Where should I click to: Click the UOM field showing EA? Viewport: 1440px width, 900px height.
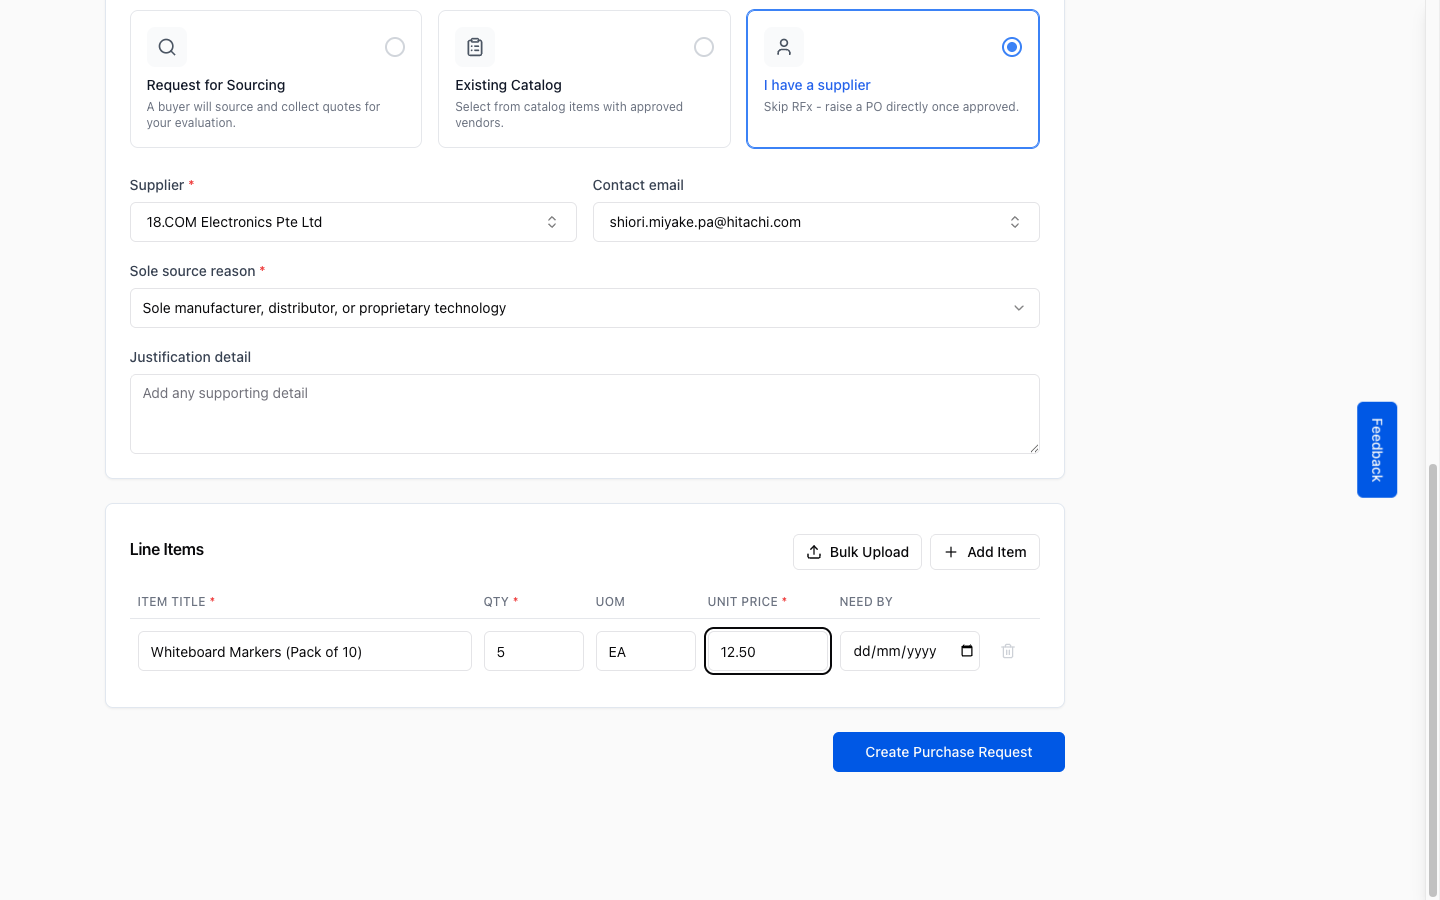646,651
